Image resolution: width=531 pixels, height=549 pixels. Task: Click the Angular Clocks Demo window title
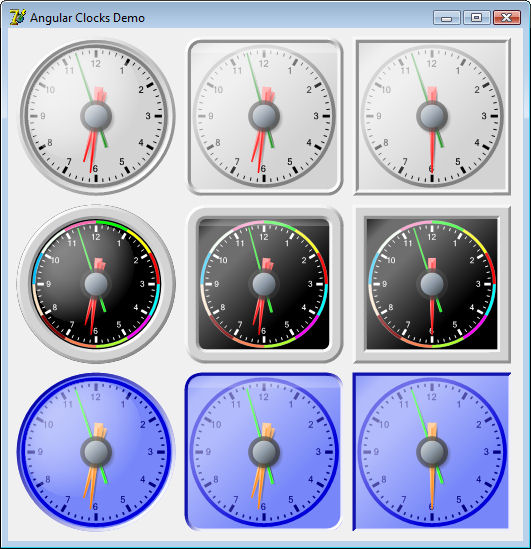tap(87, 18)
